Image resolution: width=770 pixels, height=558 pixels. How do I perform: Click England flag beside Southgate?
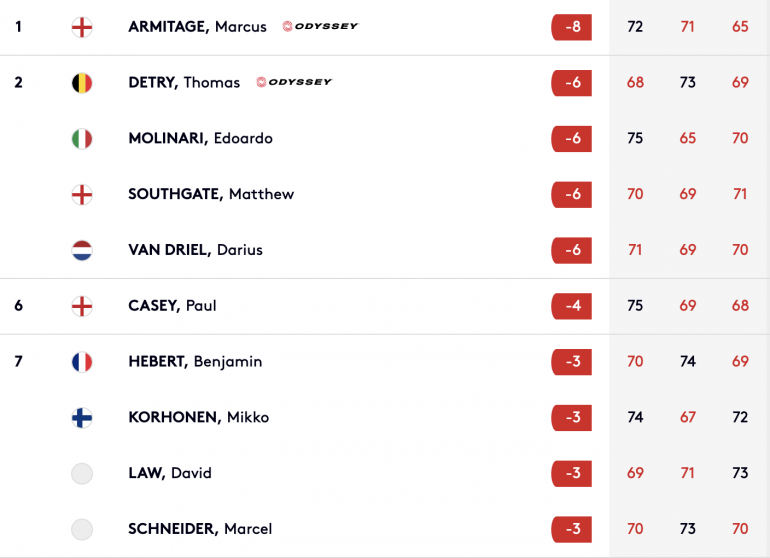(82, 195)
